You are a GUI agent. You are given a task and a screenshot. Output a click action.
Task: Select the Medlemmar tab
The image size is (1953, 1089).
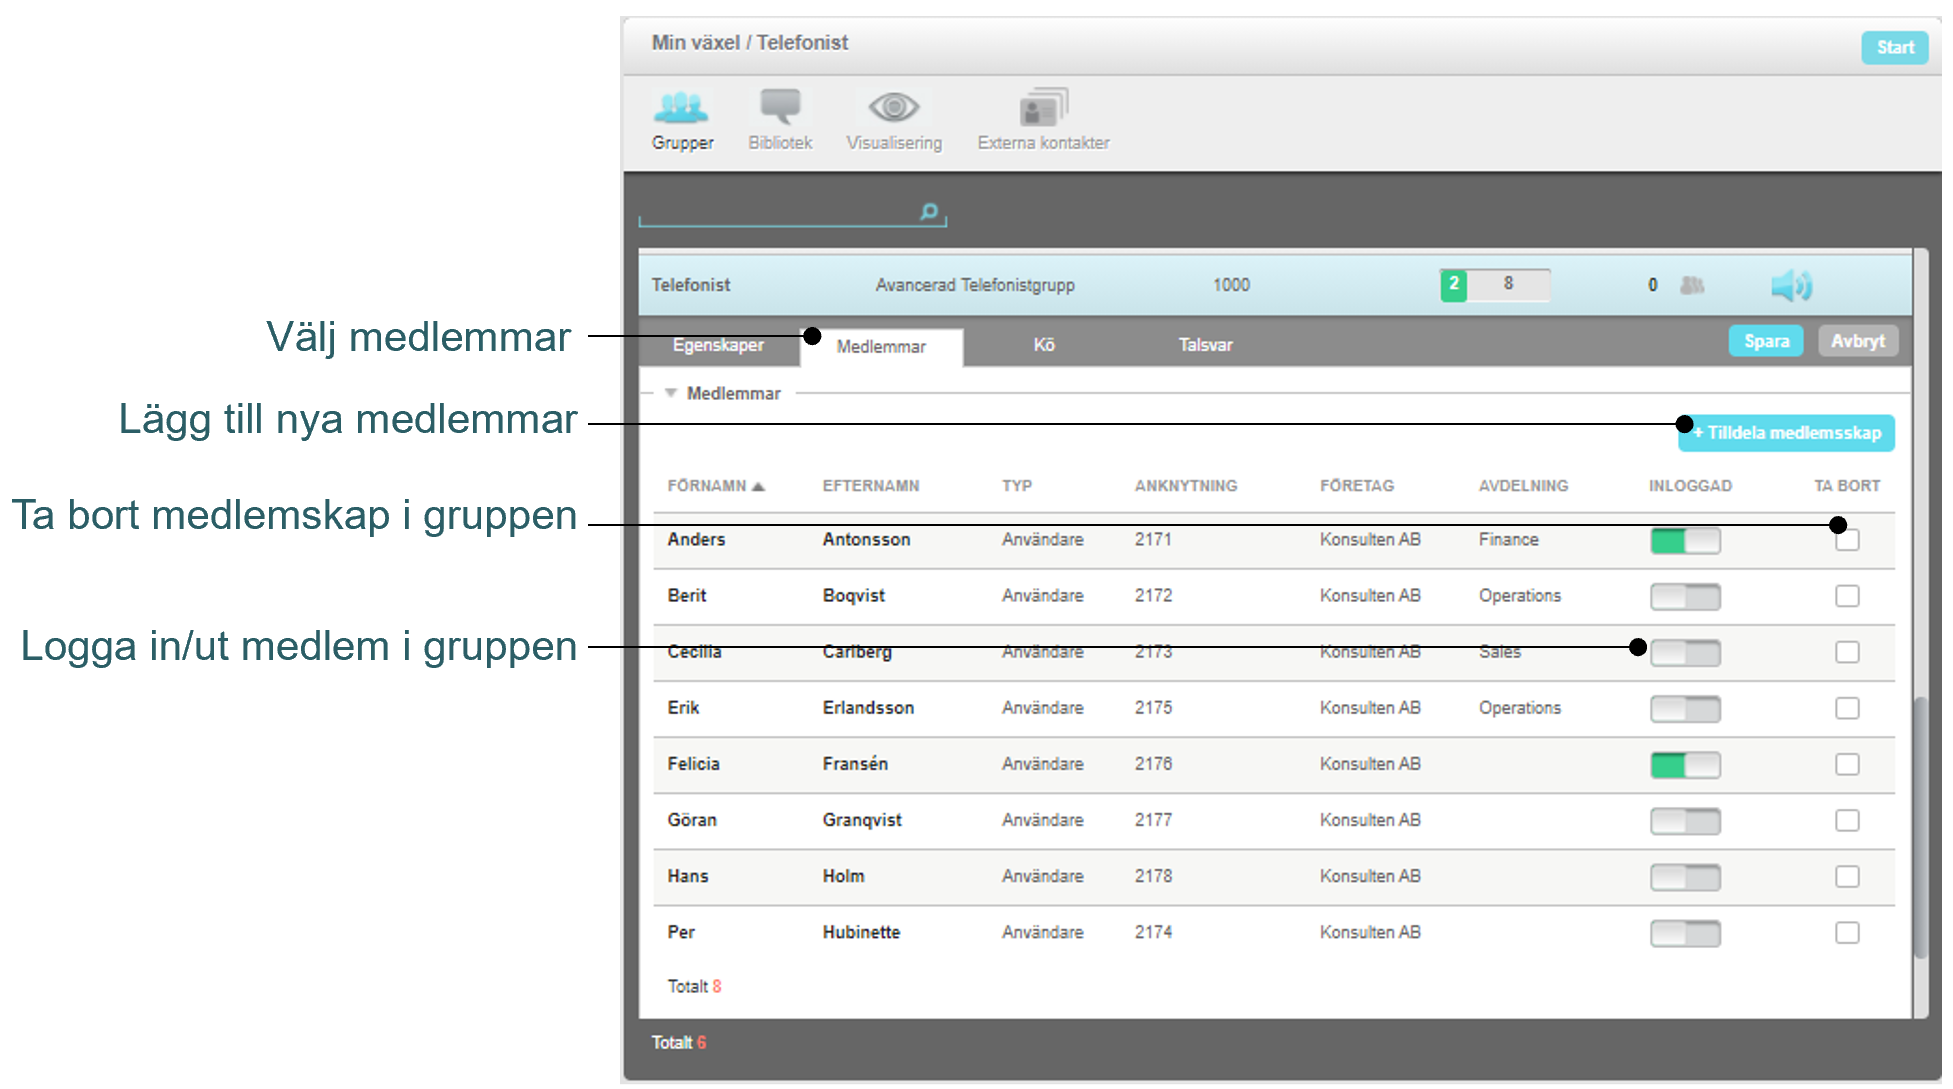[881, 347]
